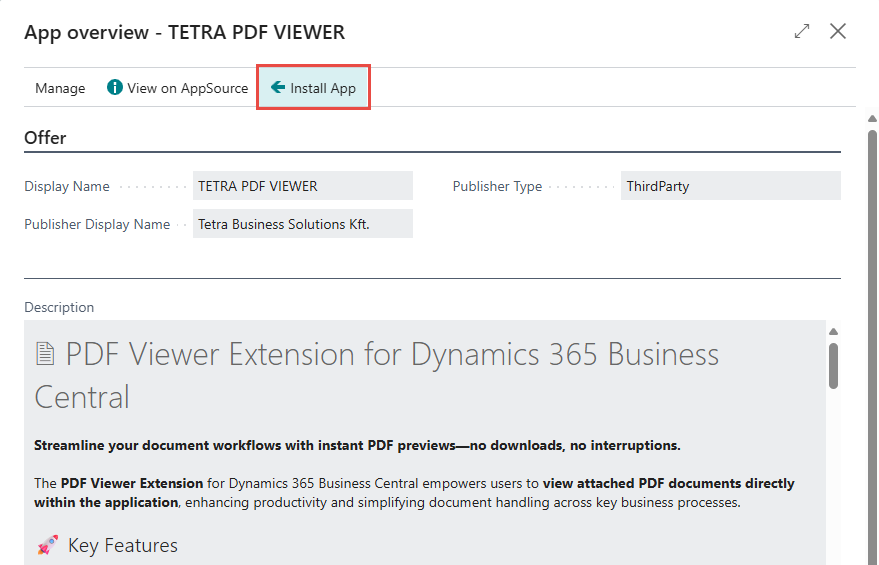
Task: Click the 'Publisher Type' label
Action: (497, 186)
